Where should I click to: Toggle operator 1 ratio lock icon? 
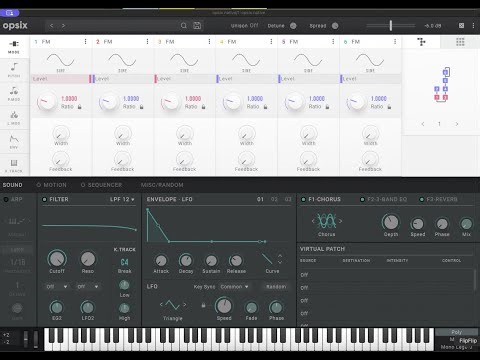80,107
